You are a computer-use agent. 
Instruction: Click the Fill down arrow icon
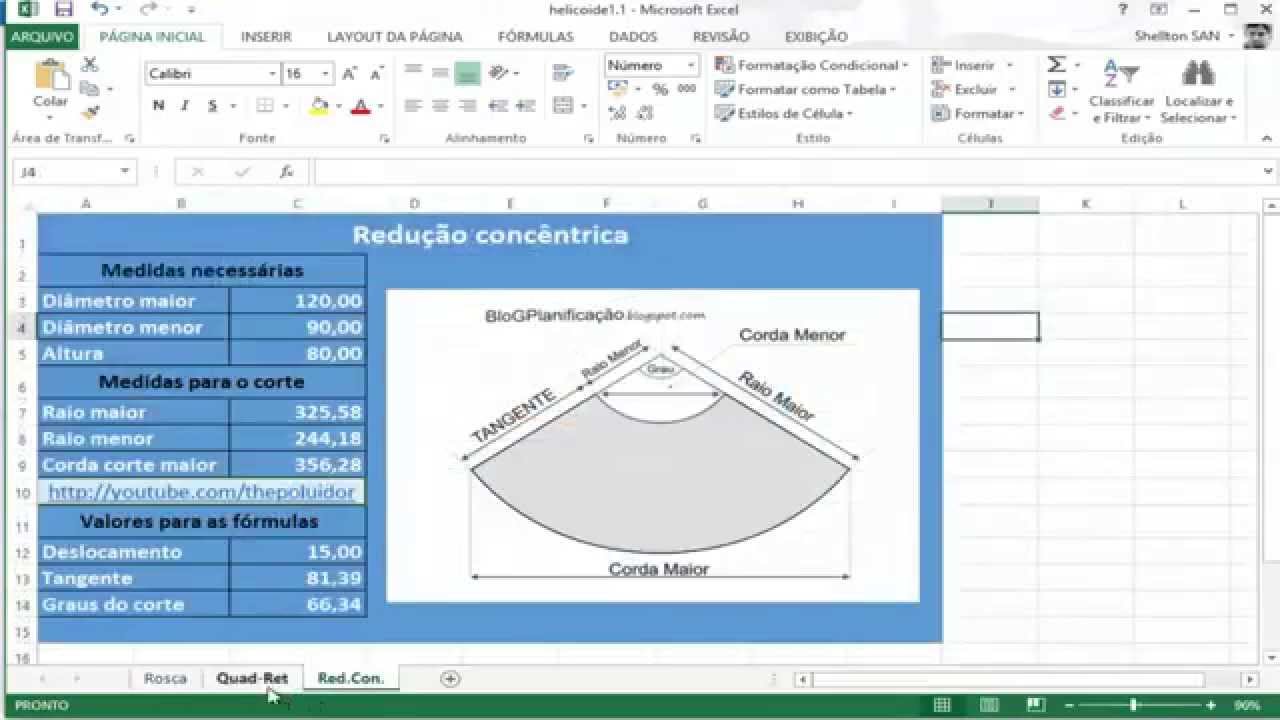click(x=1056, y=89)
